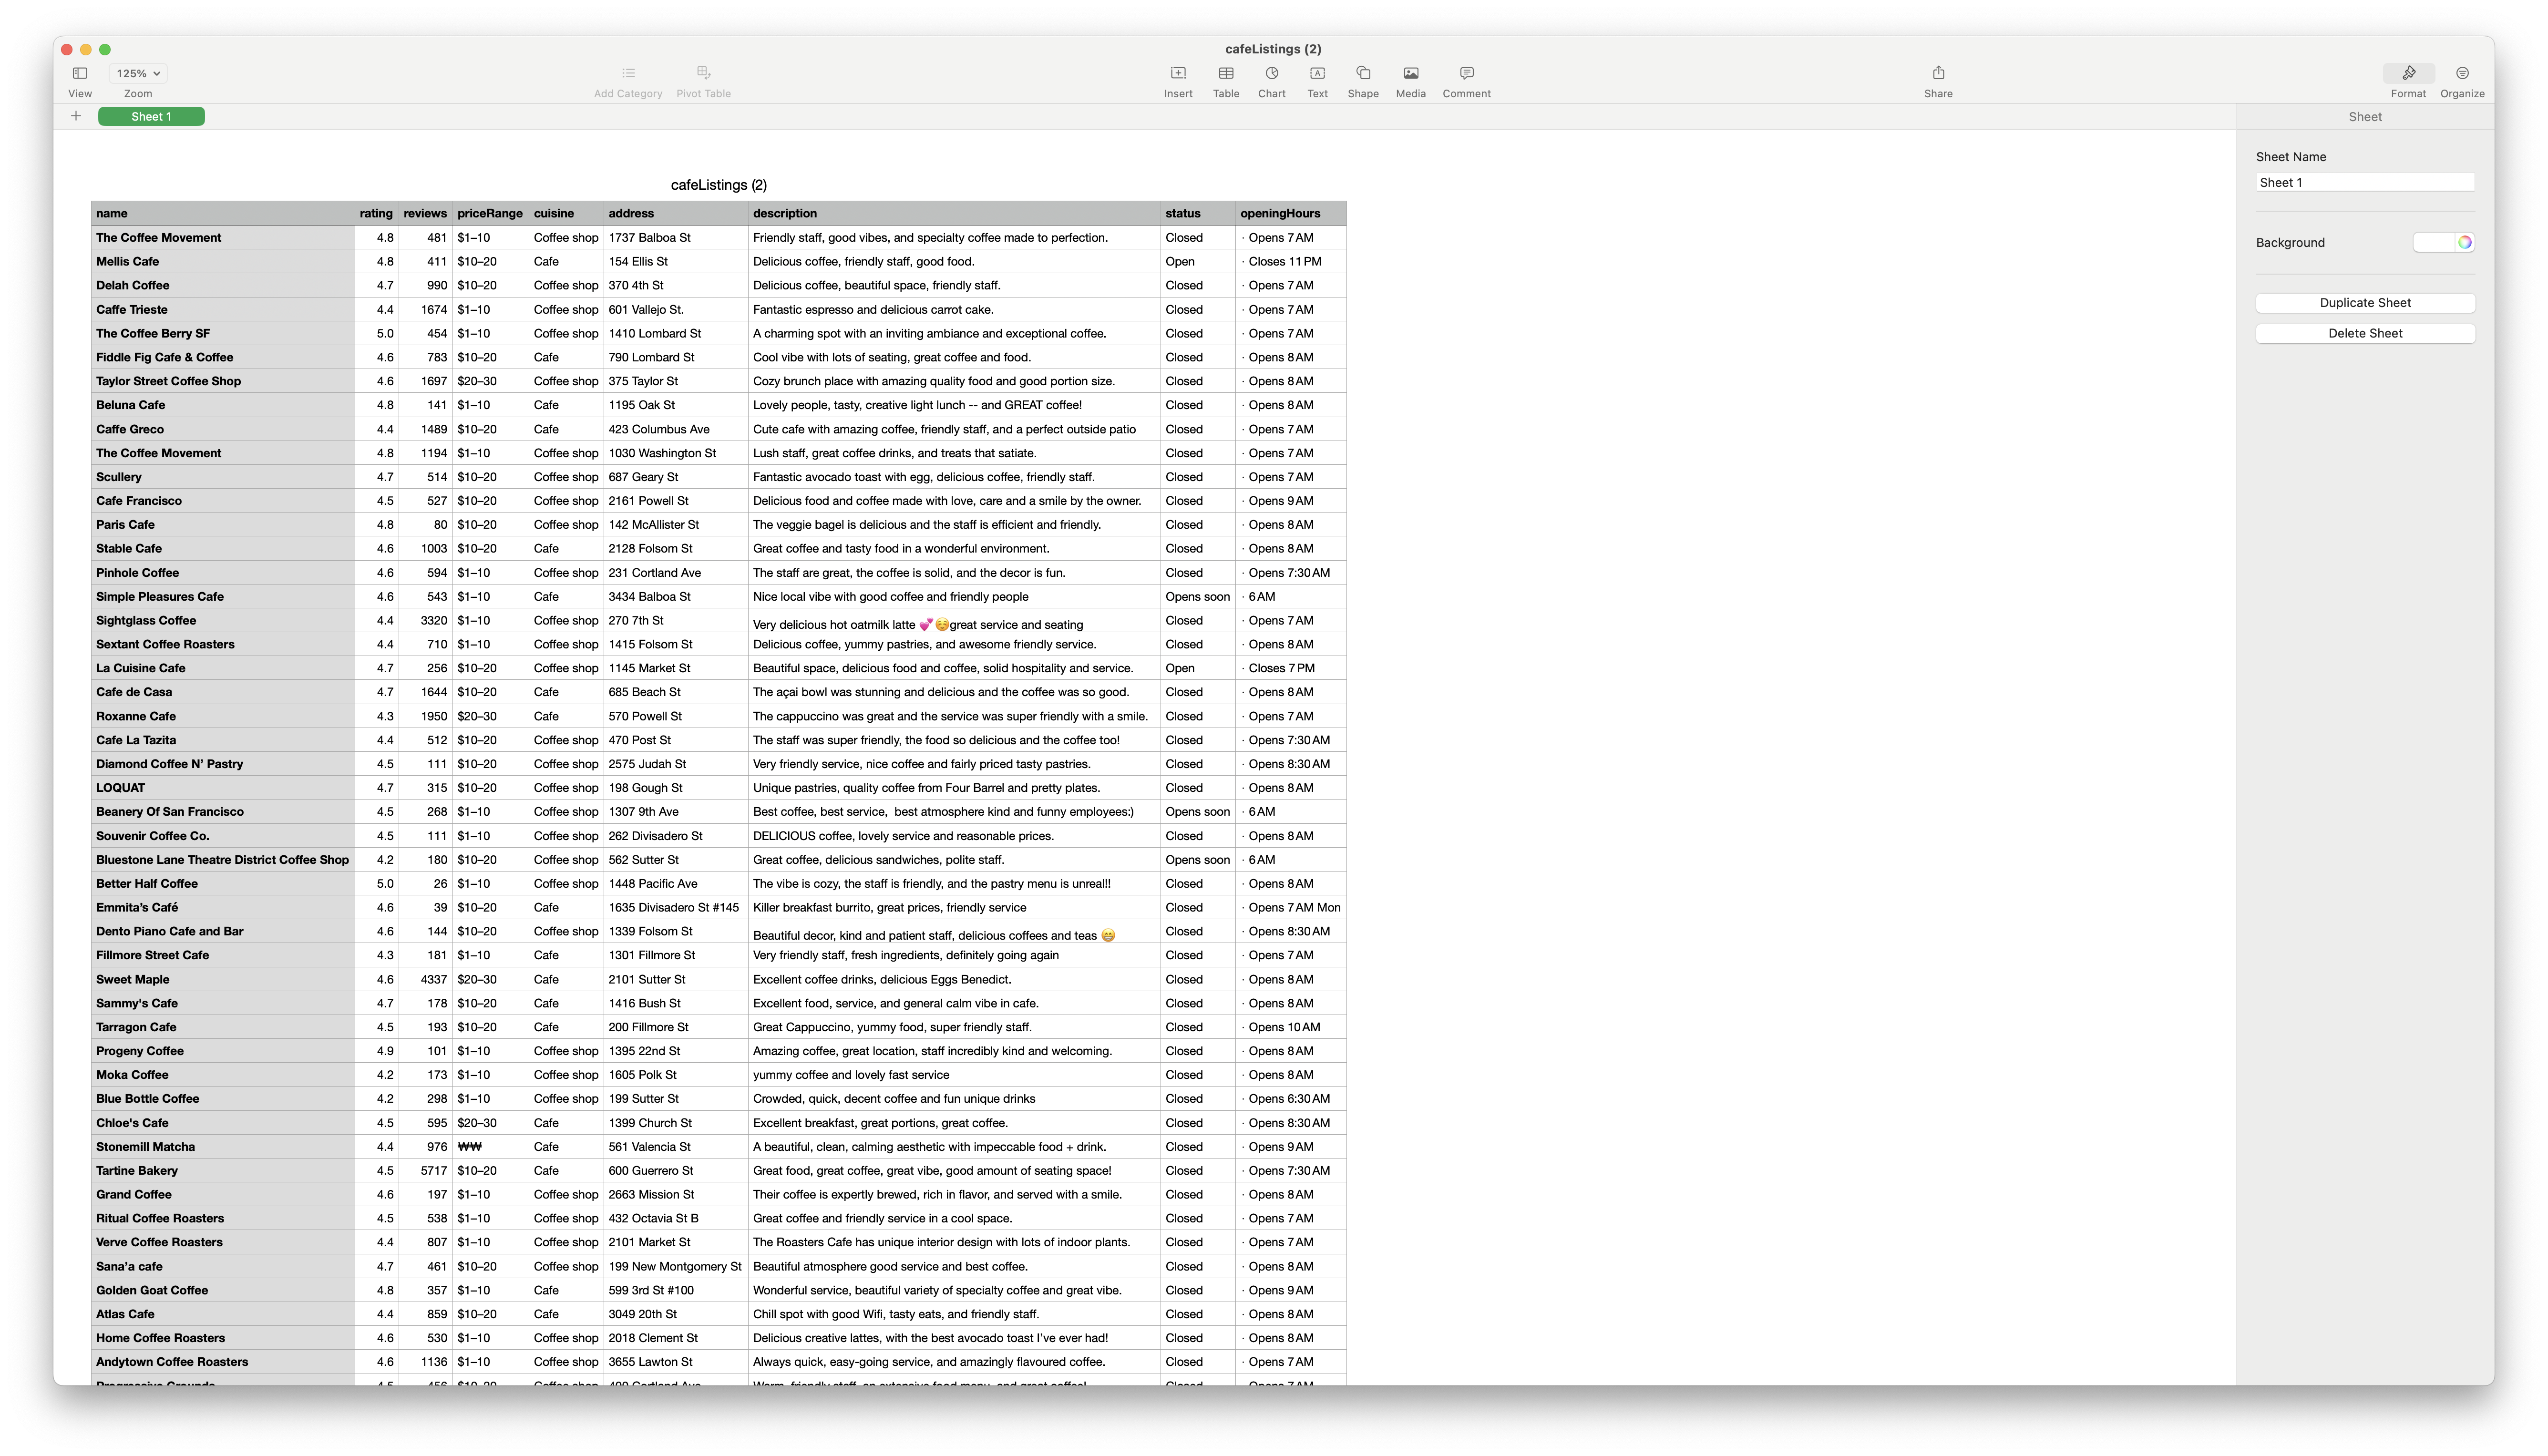Toggle the Organize inspector panel

(x=2462, y=73)
